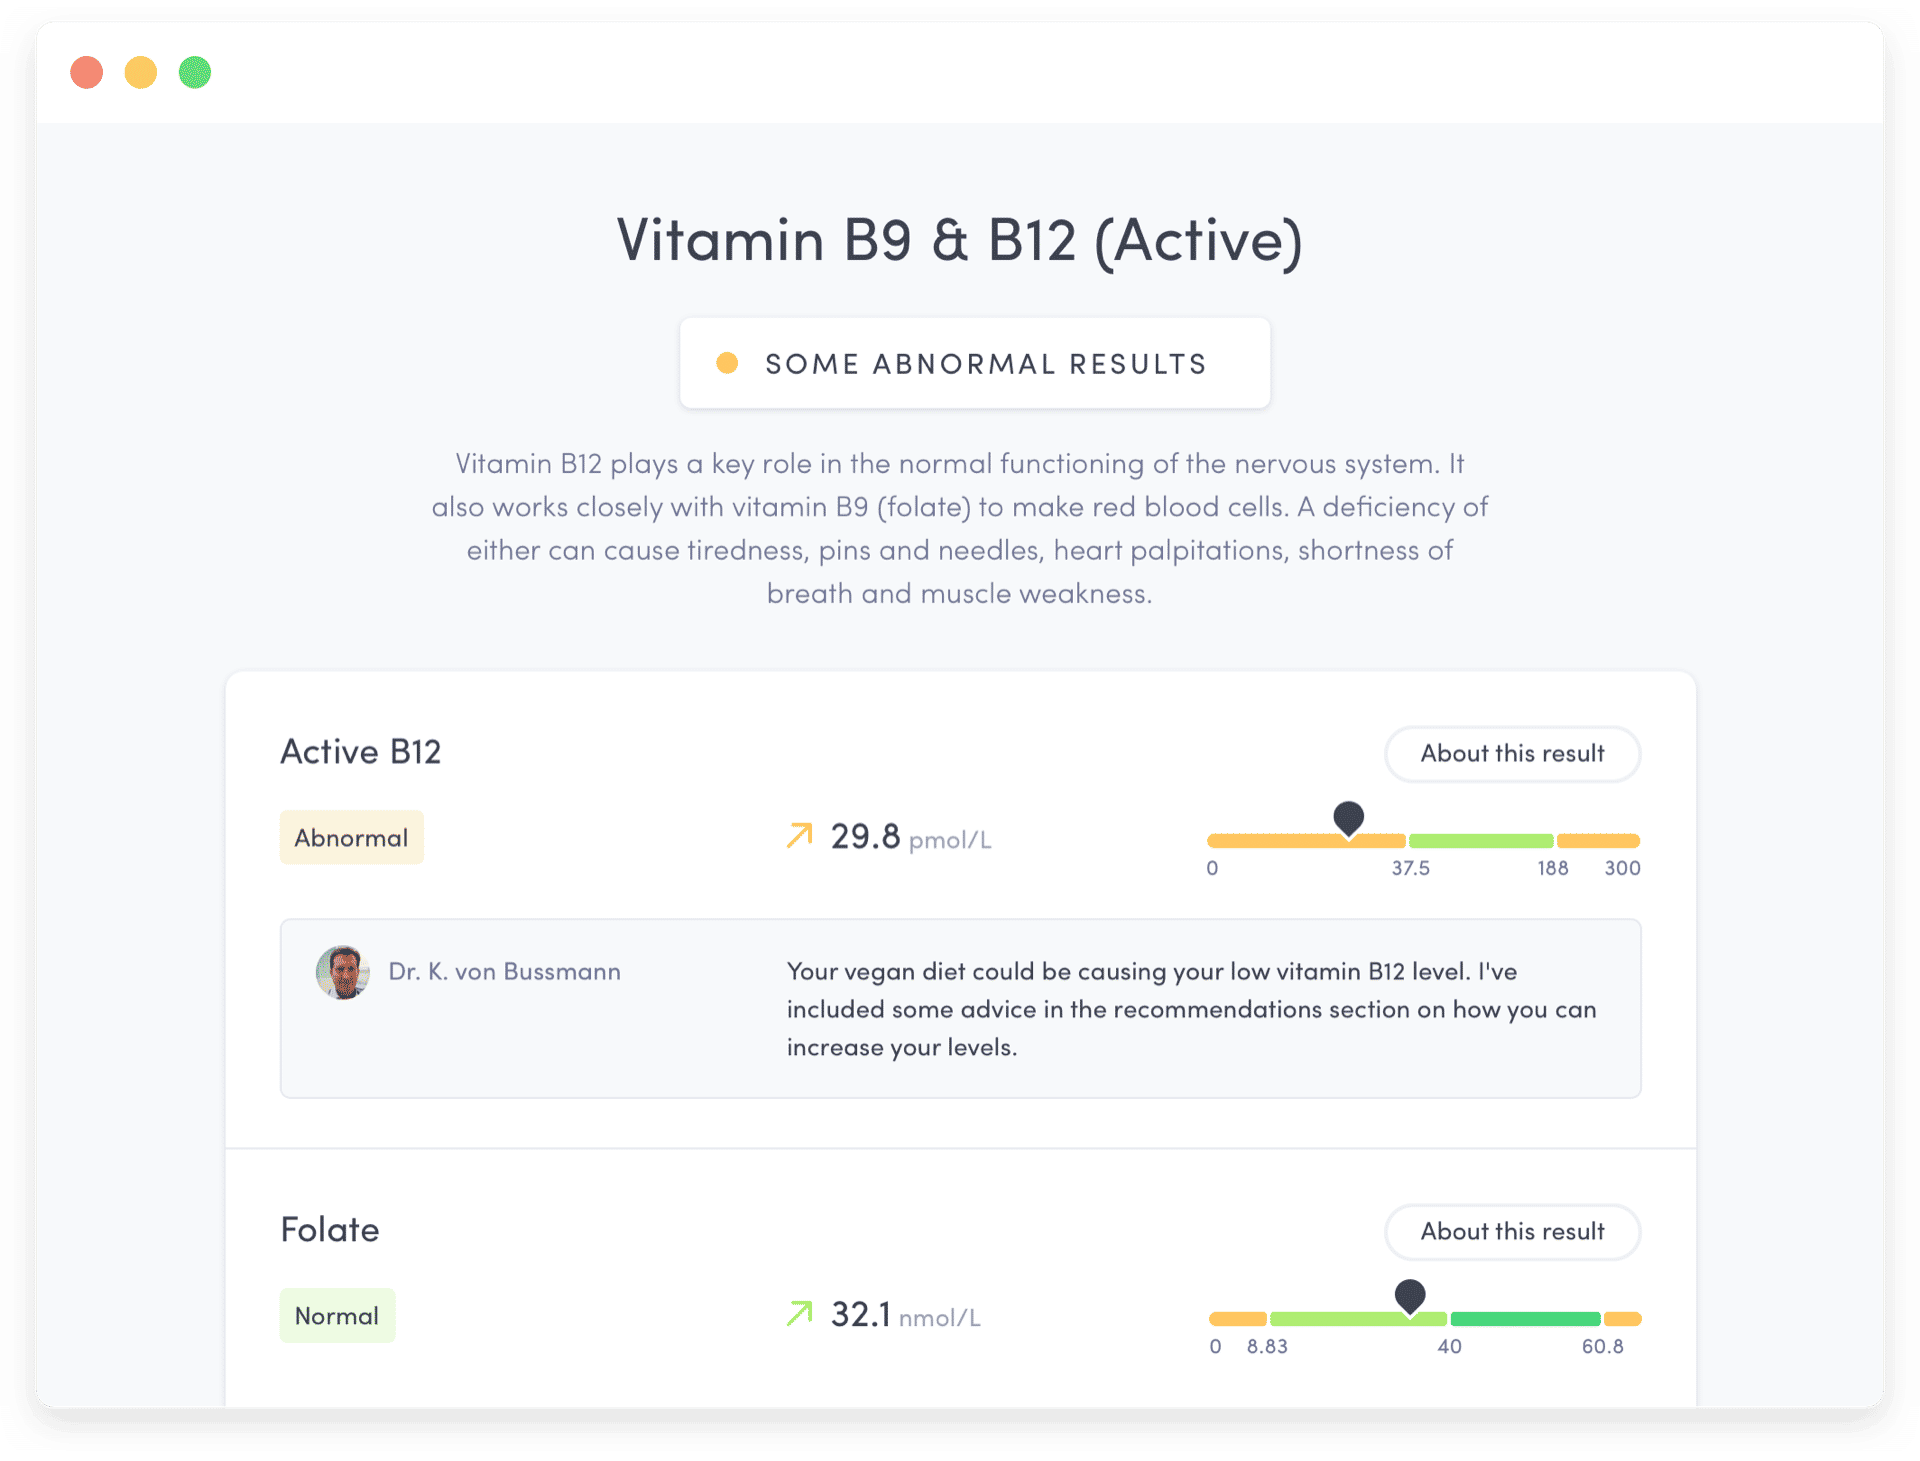Viewport: 1920px width, 1461px height.
Task: Click the Folate range marker pin
Action: coord(1409,1295)
